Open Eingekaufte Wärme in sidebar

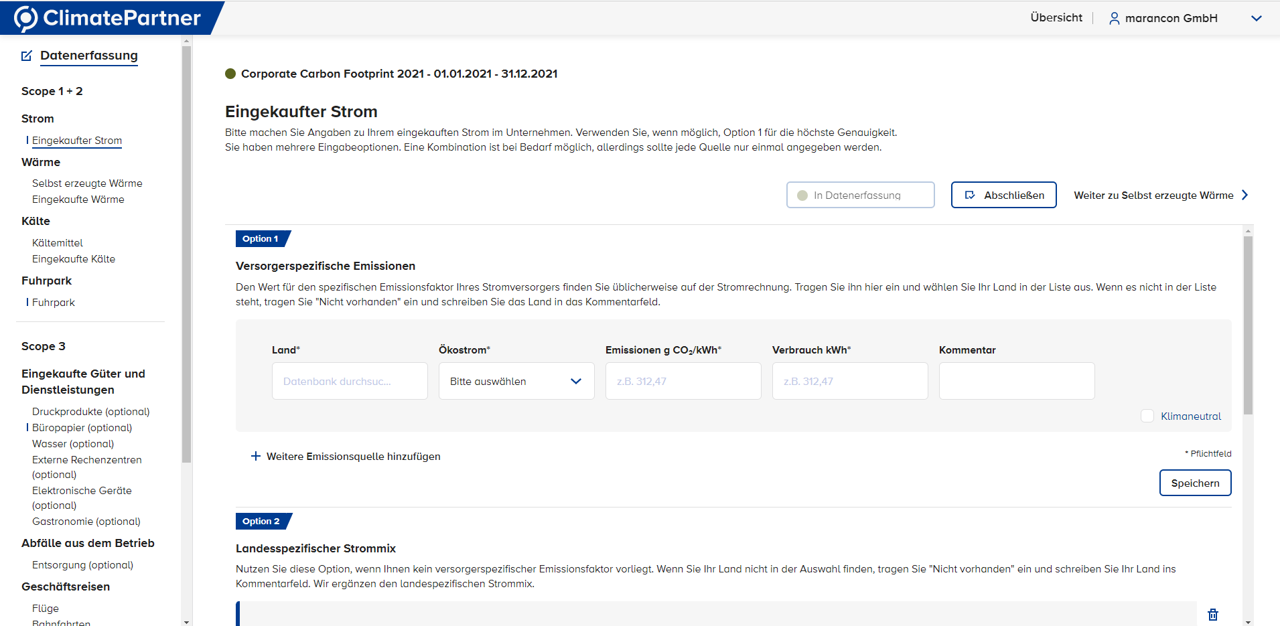pyautogui.click(x=78, y=199)
